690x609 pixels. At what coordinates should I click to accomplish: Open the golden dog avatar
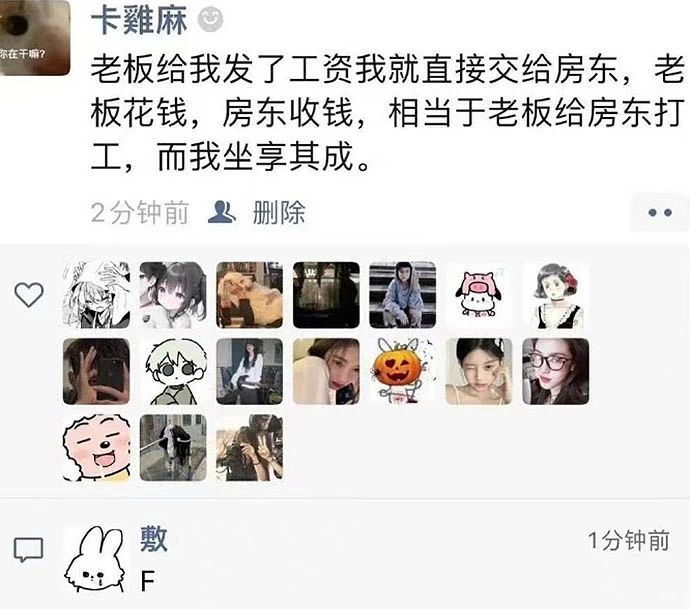click(250, 295)
